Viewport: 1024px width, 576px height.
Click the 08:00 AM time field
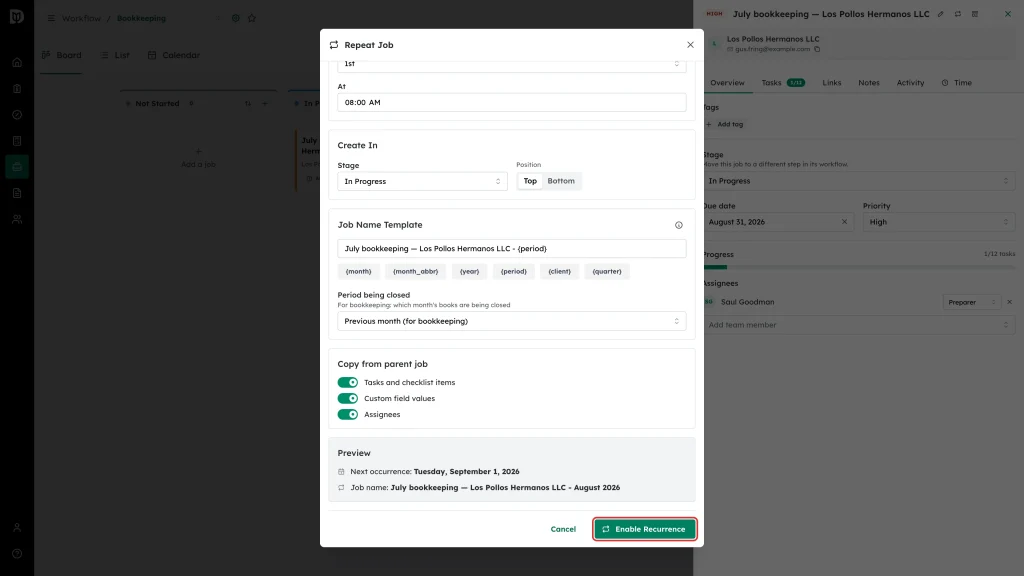pos(511,103)
